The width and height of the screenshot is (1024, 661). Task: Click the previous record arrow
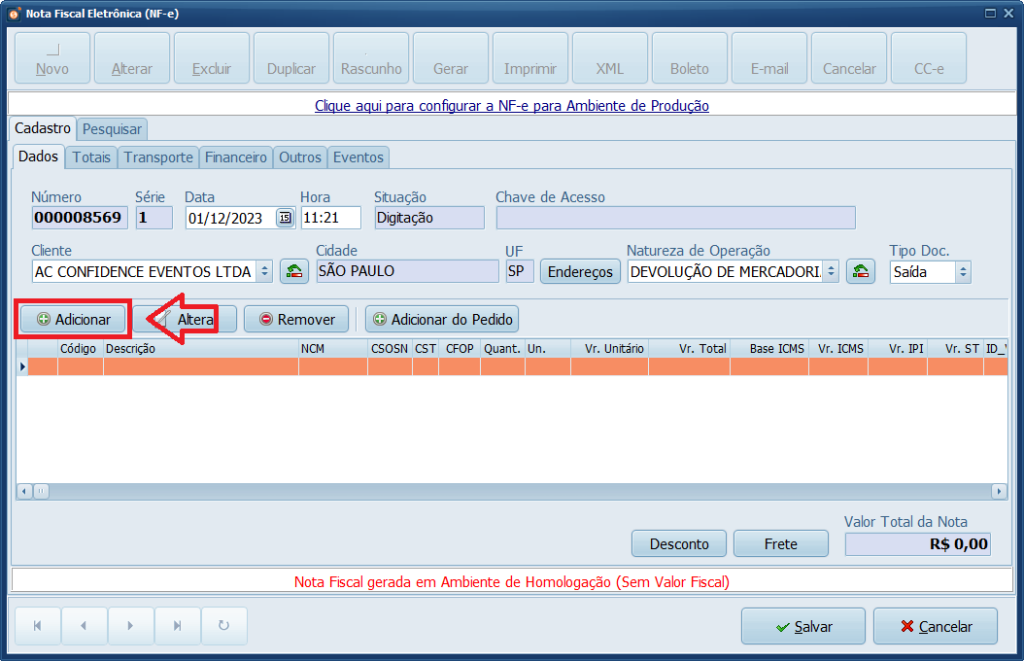(84, 625)
